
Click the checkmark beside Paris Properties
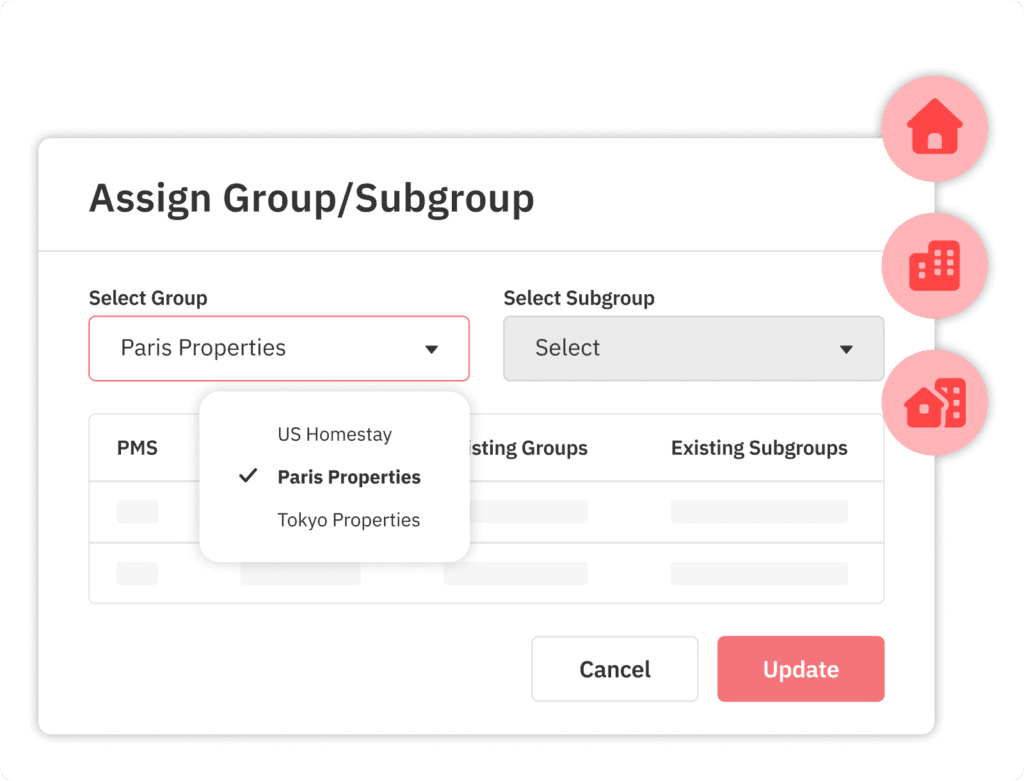click(x=249, y=476)
